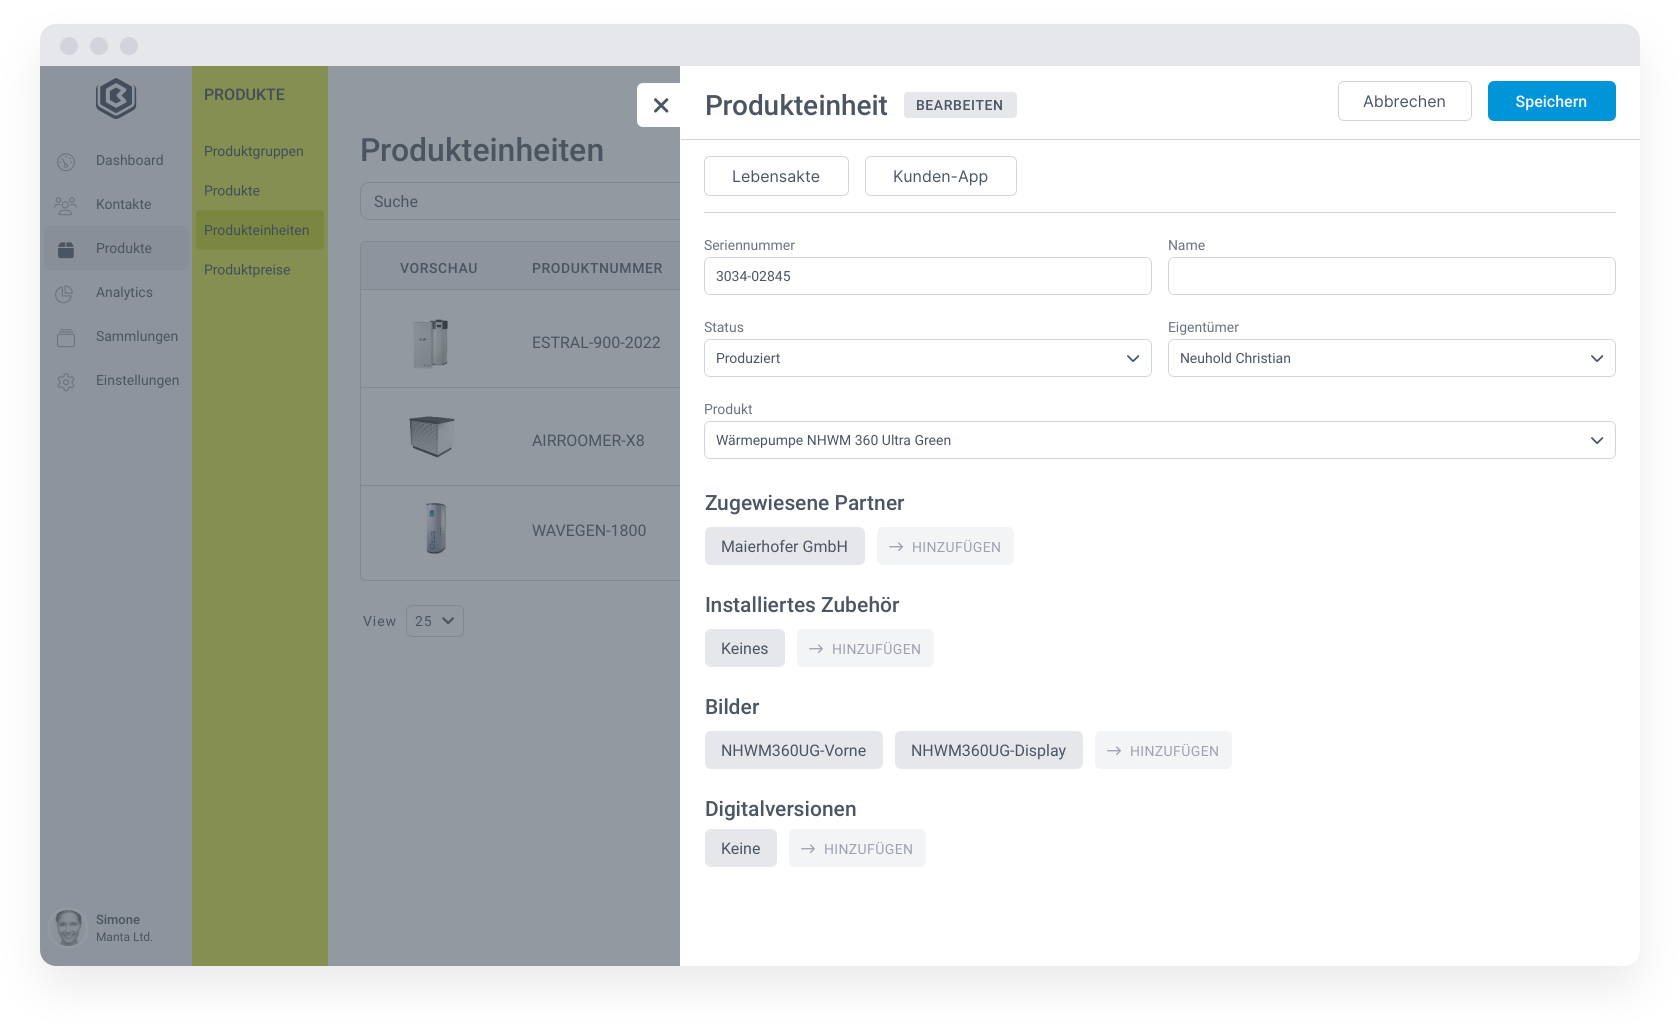Screen dimensions: 1680x1034
Task: Switch to the Lebensakte tab
Action: pyautogui.click(x=776, y=176)
